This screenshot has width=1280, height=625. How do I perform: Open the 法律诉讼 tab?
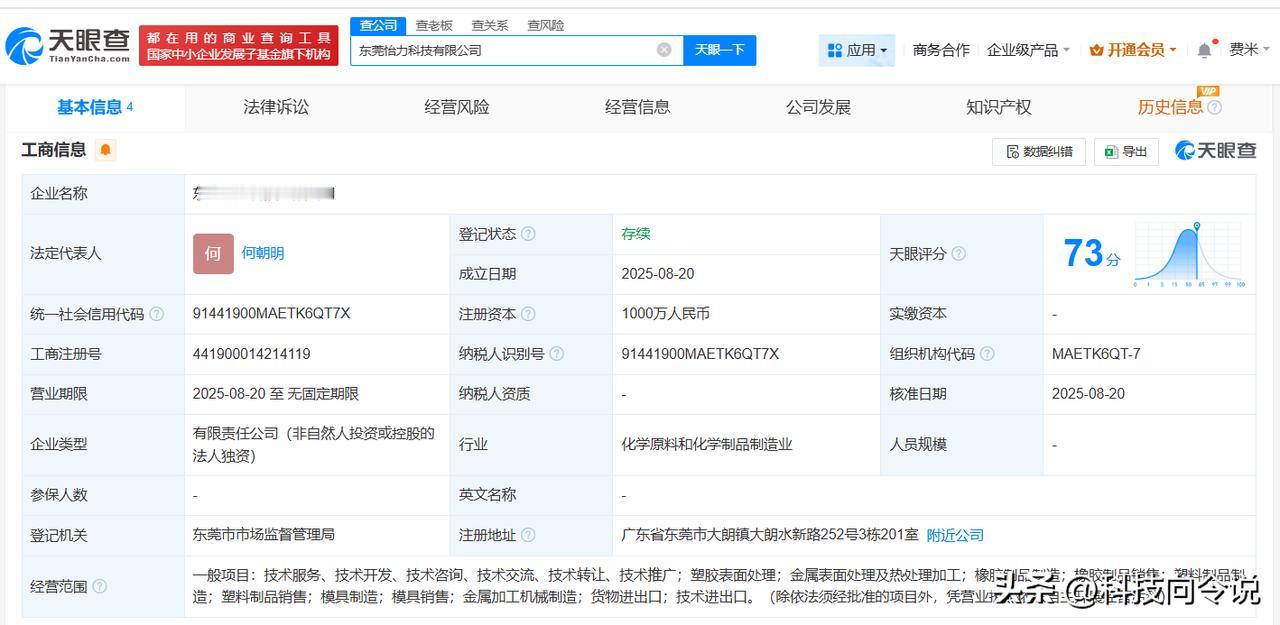(276, 107)
